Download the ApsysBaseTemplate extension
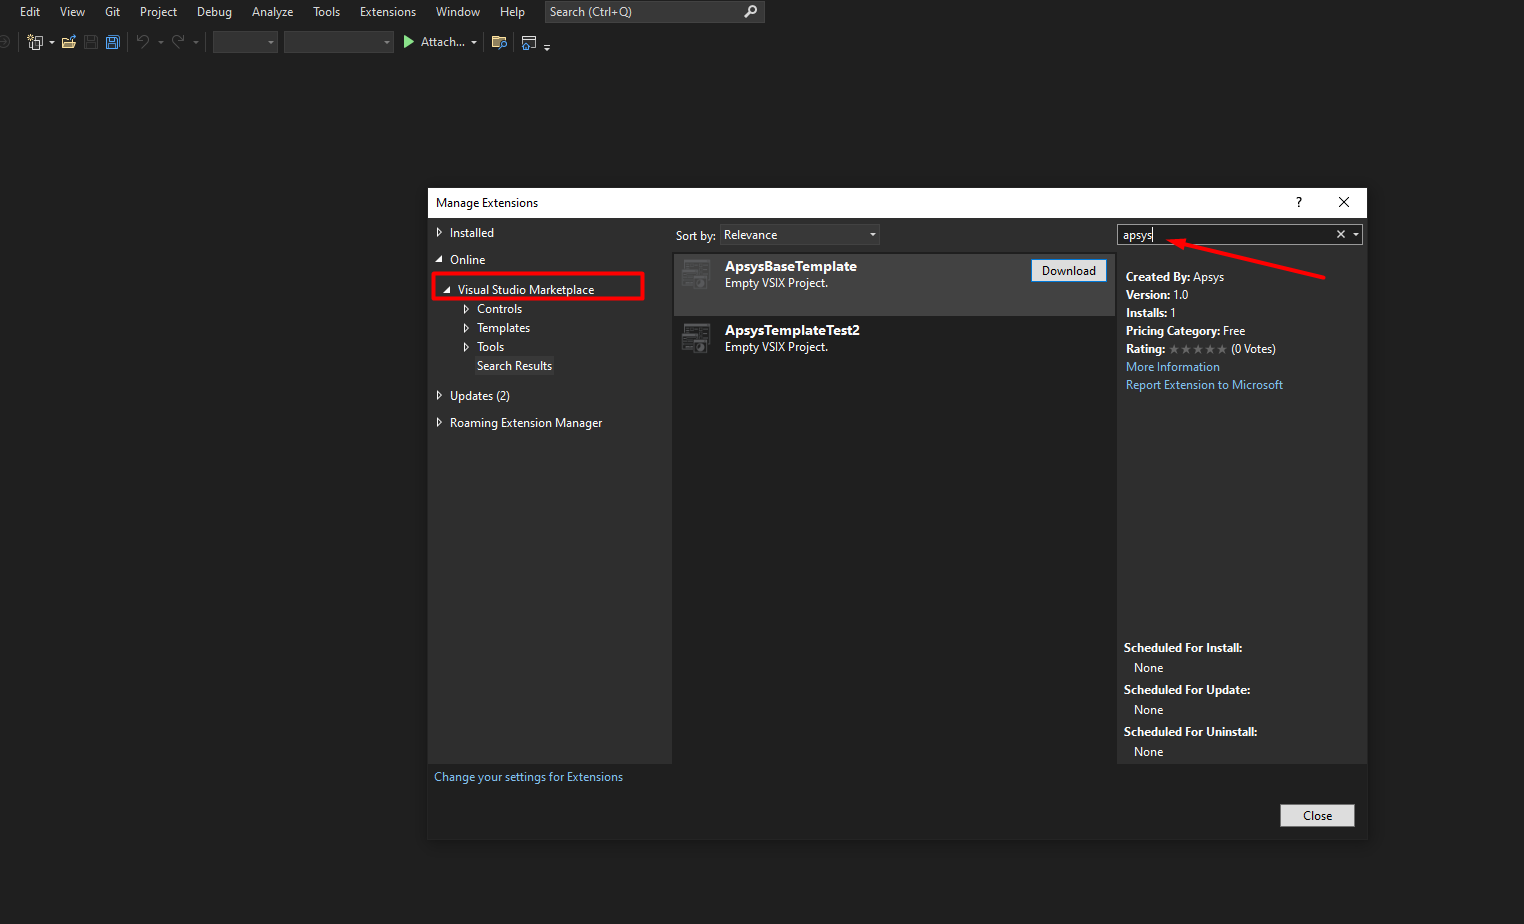Image resolution: width=1524 pixels, height=924 pixels. pyautogui.click(x=1068, y=271)
